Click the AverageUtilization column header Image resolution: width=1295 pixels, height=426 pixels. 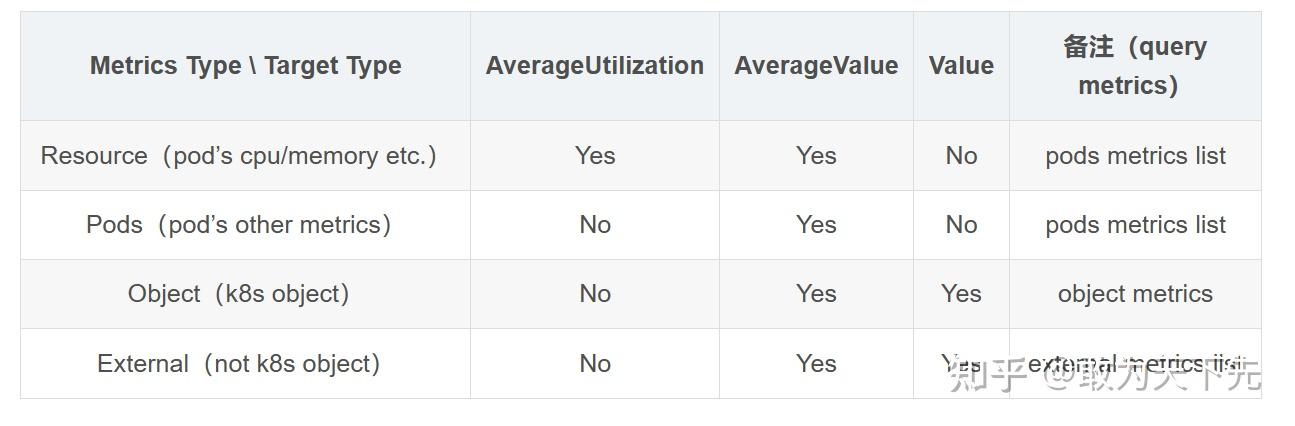coord(594,66)
